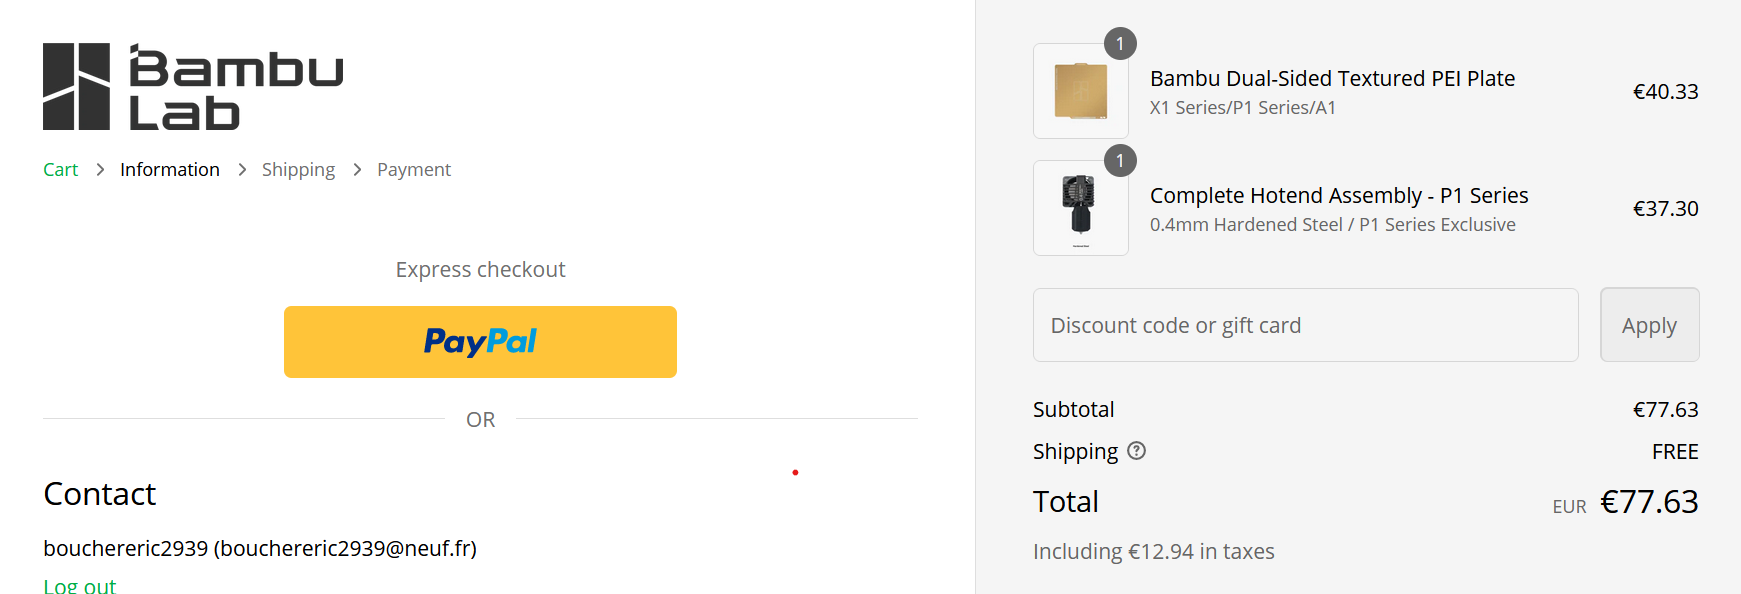
Task: Click the chevron after Information breadcrumb
Action: [242, 170]
